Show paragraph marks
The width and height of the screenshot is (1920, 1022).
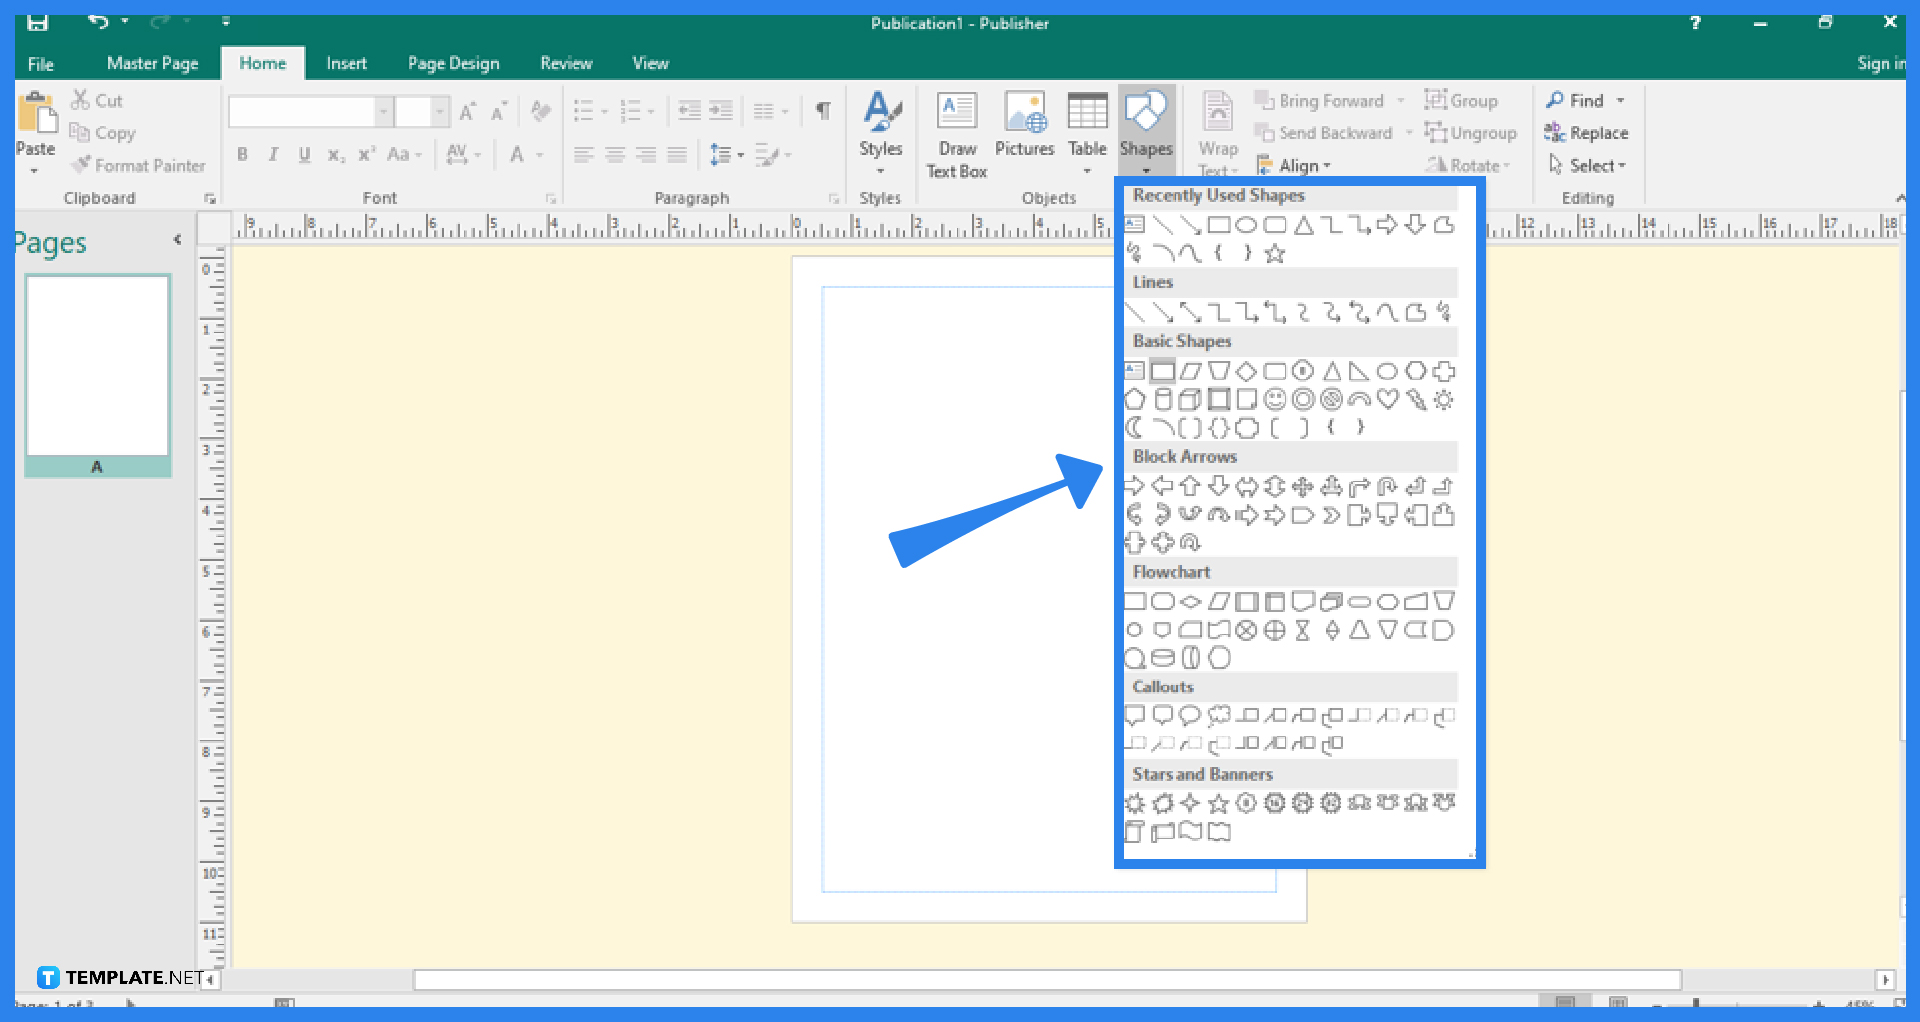point(823,111)
